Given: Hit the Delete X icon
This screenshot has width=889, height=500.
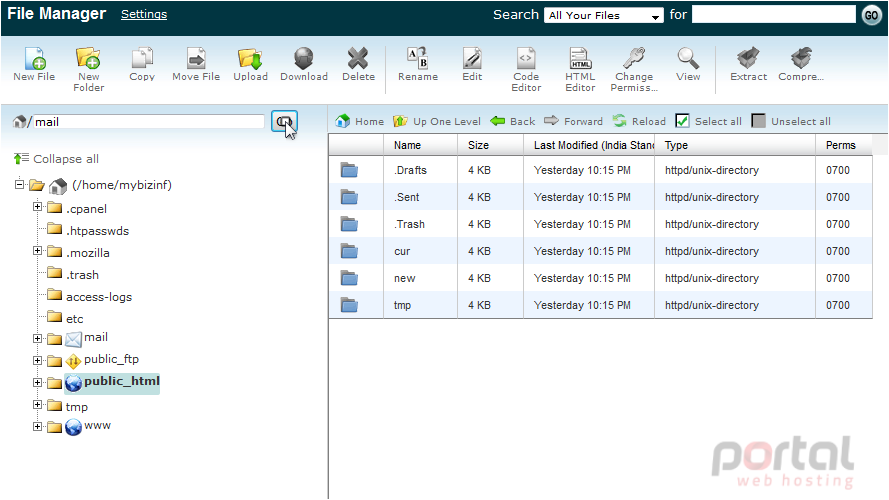Looking at the screenshot, I should pos(358,58).
